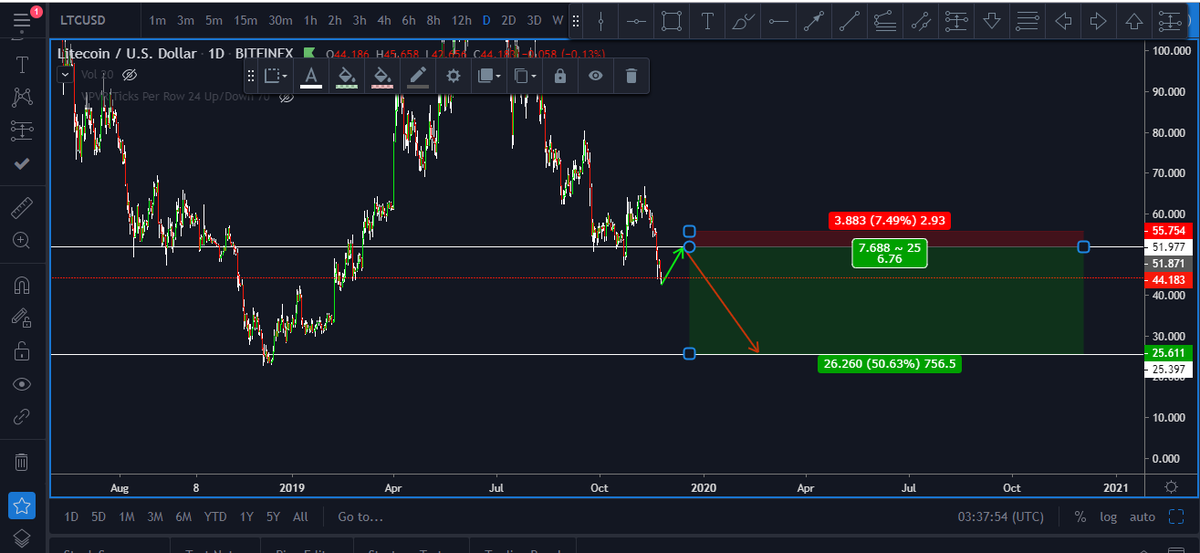Select the Fib Retracement lines tool
The width and height of the screenshot is (1200, 553).
tap(1026, 20)
